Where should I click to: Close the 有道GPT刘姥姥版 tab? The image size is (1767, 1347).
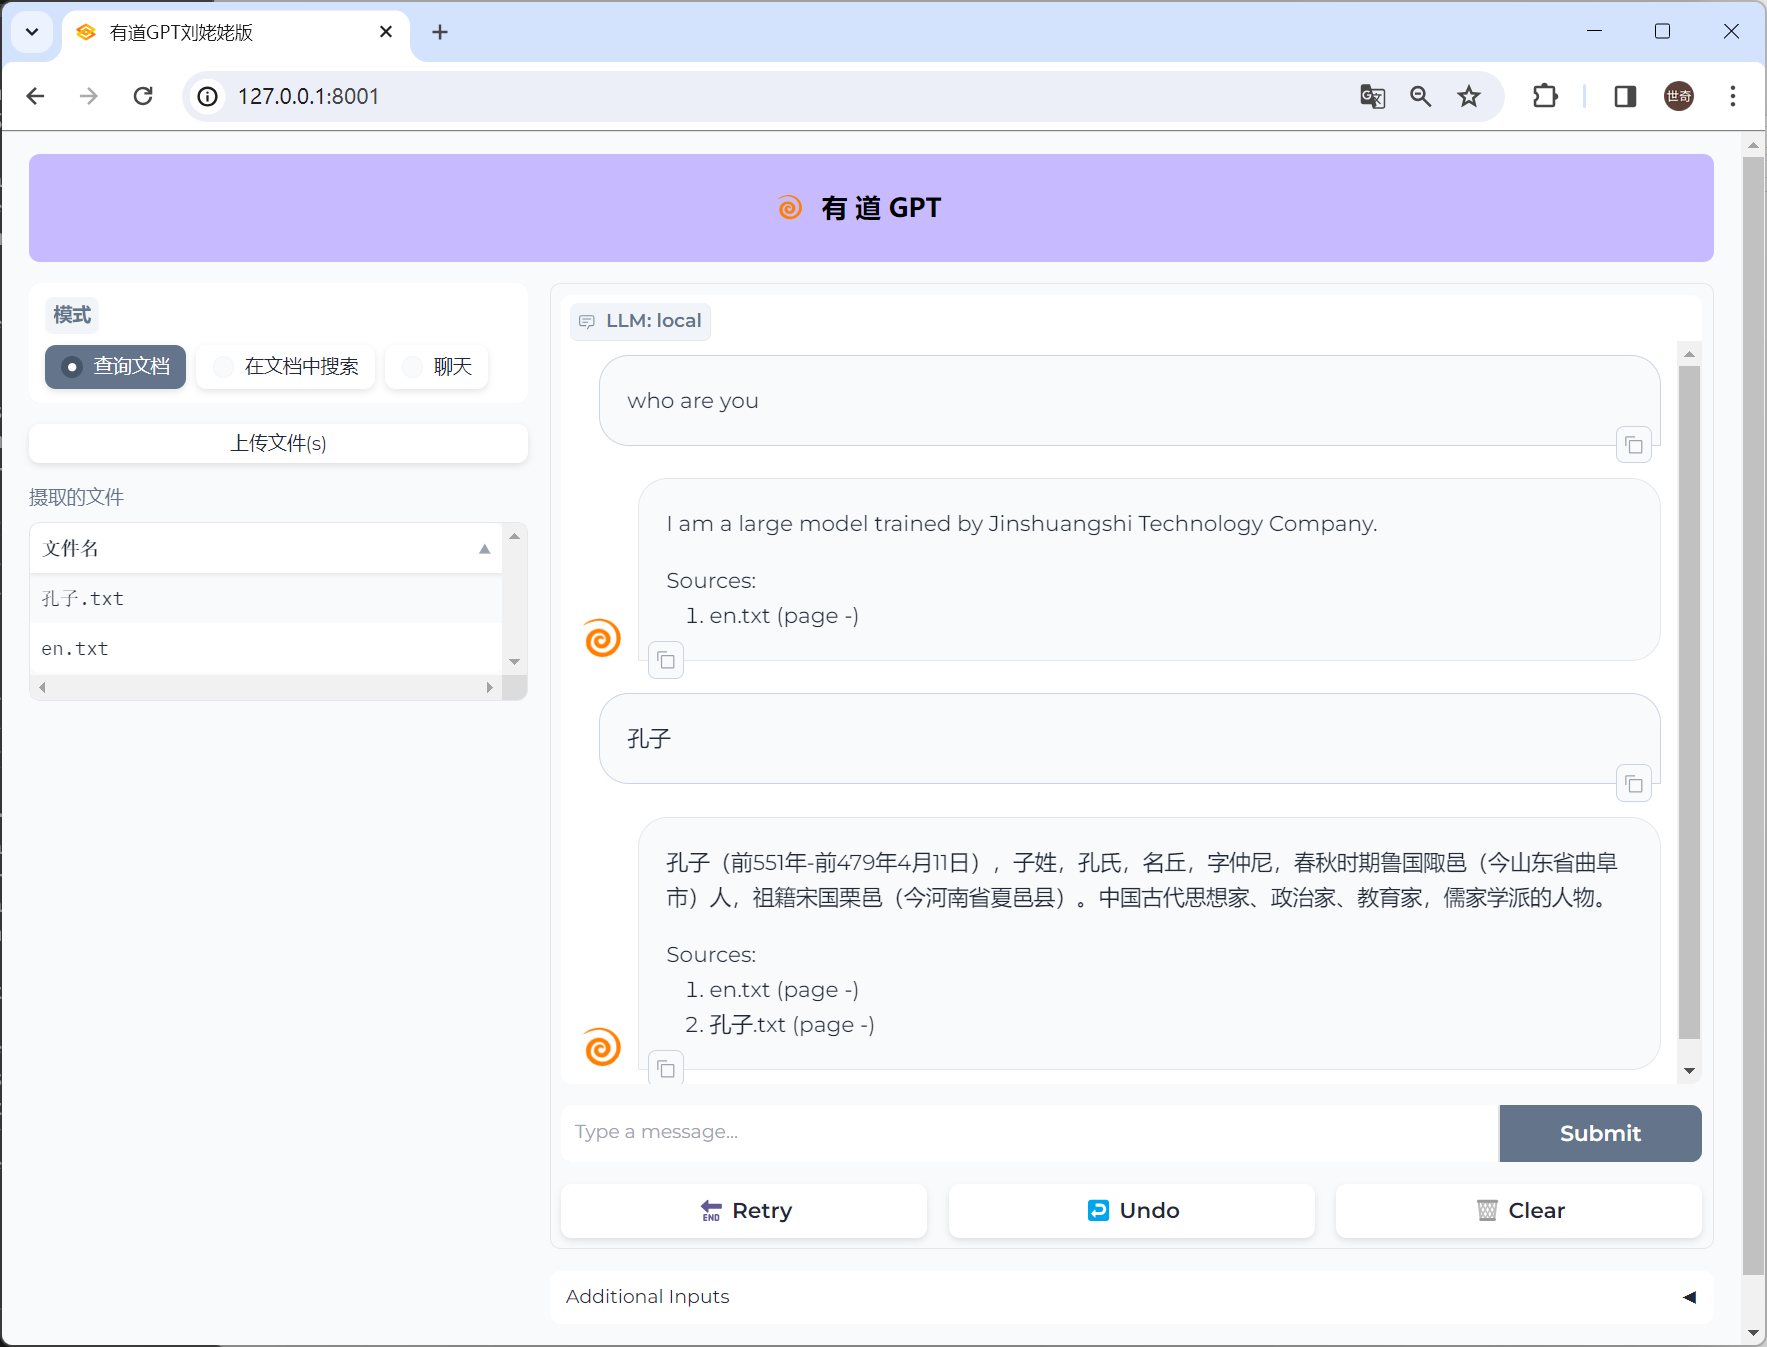tap(386, 32)
